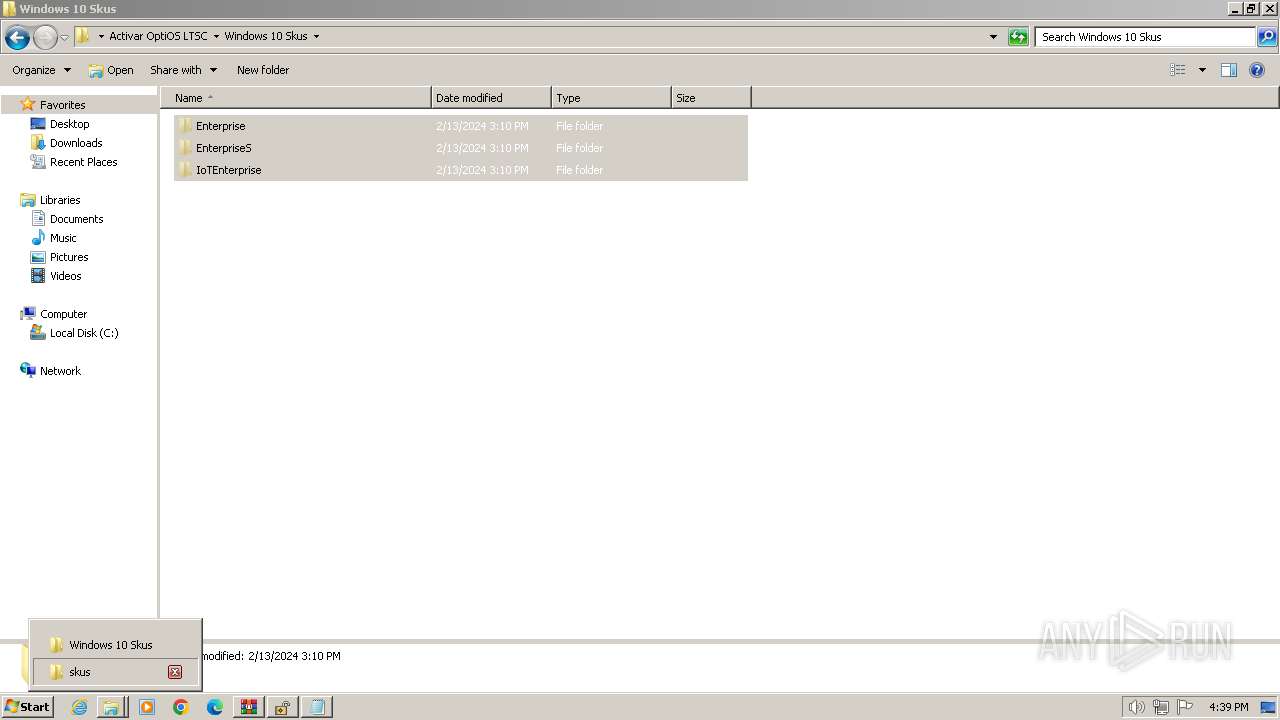Select Computer in the navigation pane
The image size is (1280, 720).
pyautogui.click(x=63, y=314)
